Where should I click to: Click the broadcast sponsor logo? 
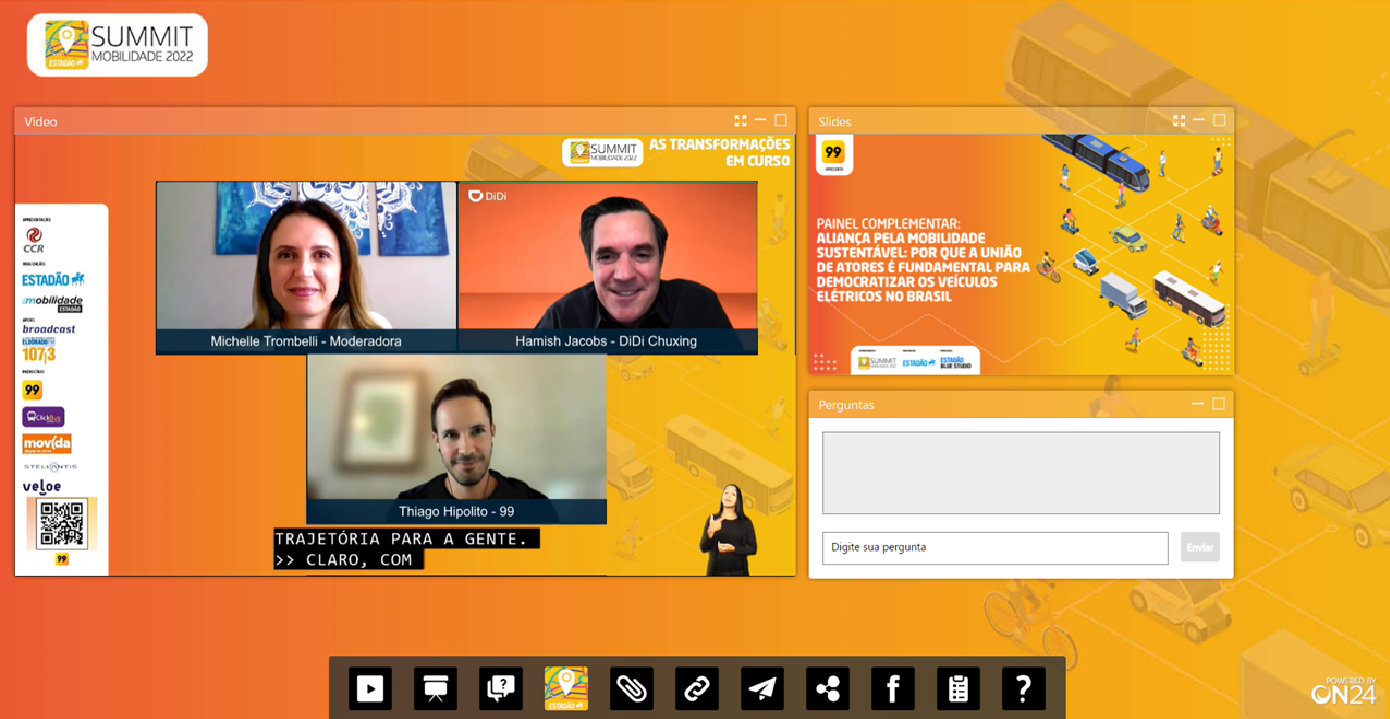49,329
